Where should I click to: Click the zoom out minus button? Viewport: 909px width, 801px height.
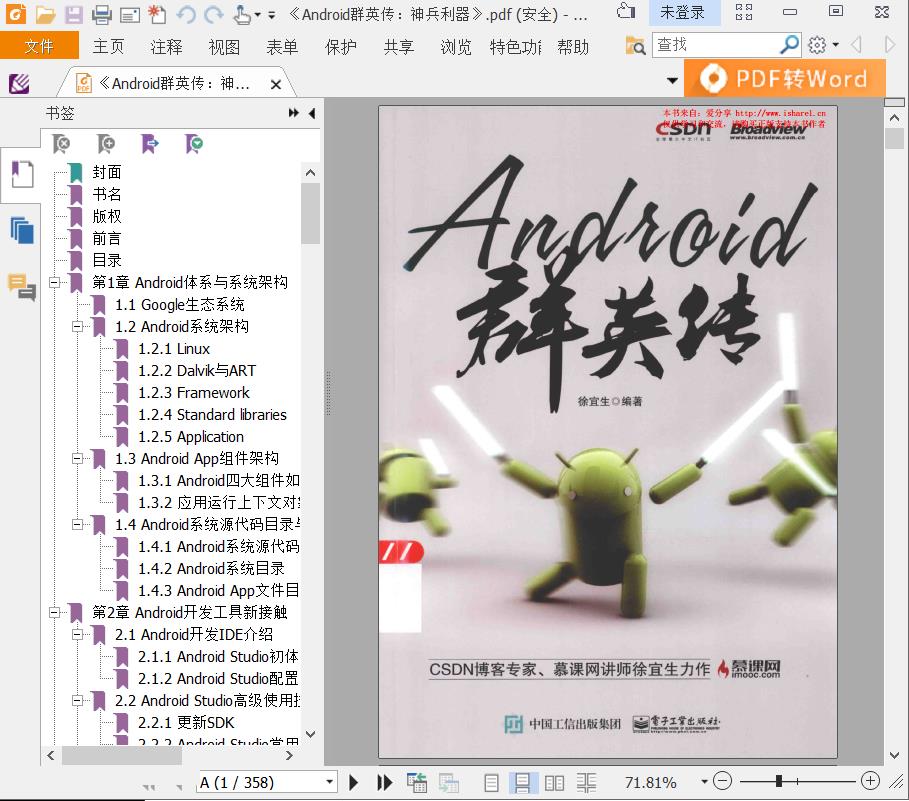pos(722,781)
